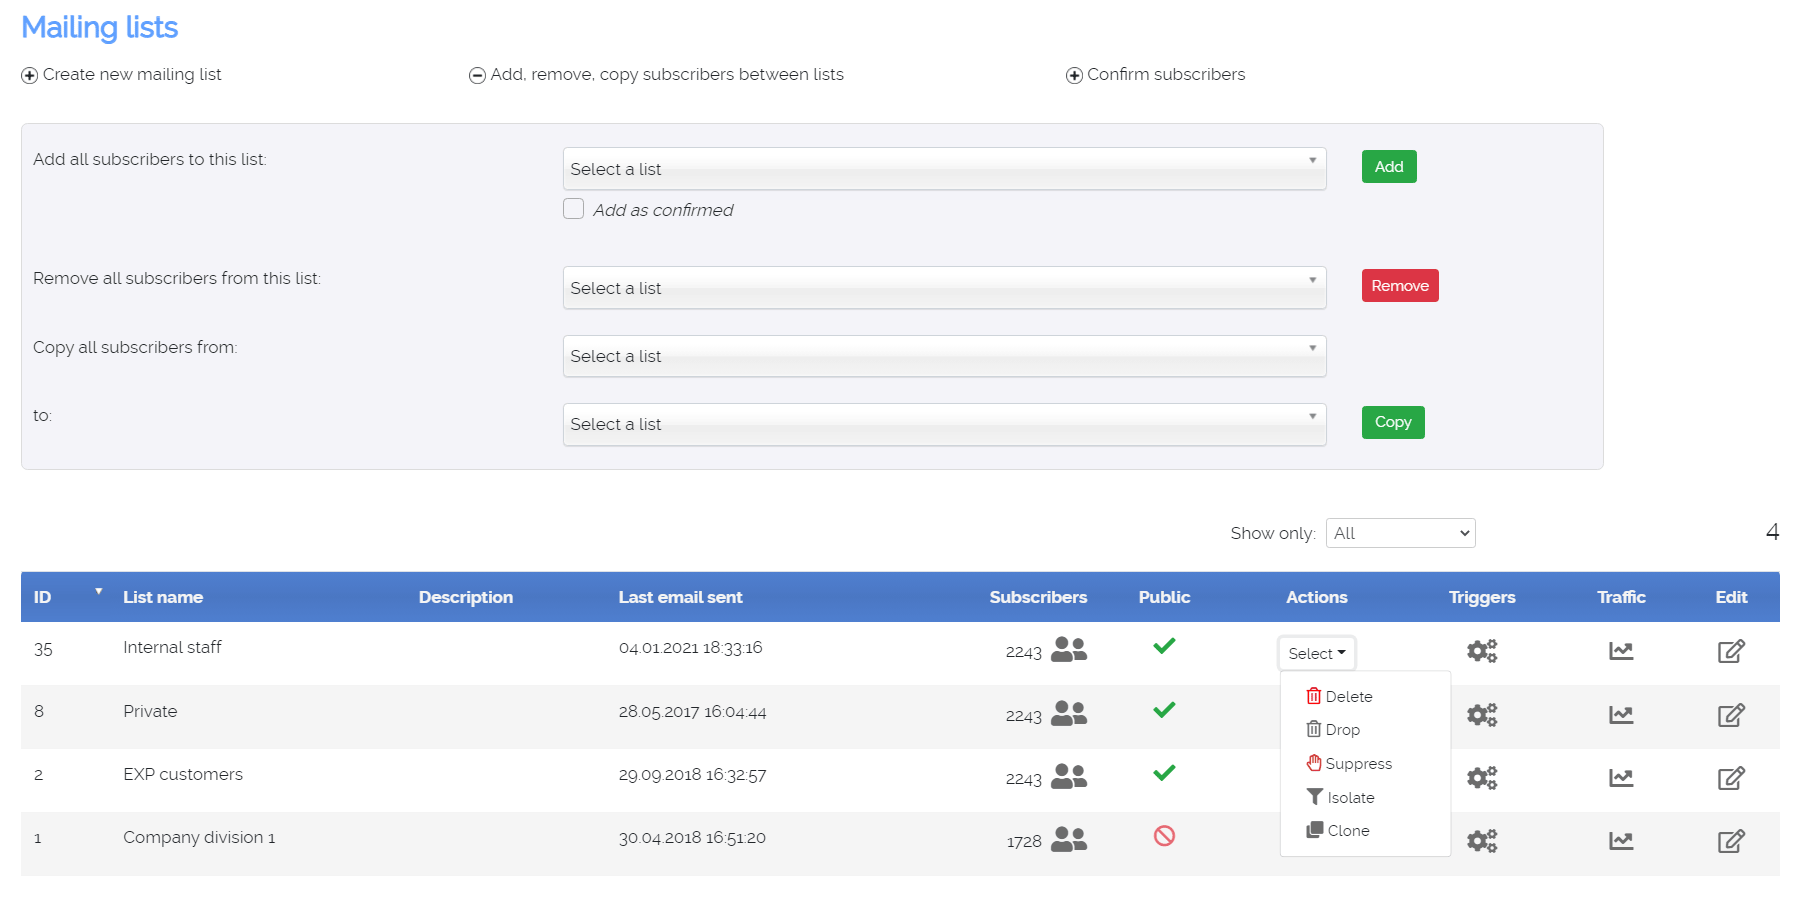Image resolution: width=1799 pixels, height=900 pixels.
Task: Open the Show only filter dropdown
Action: 1400,533
